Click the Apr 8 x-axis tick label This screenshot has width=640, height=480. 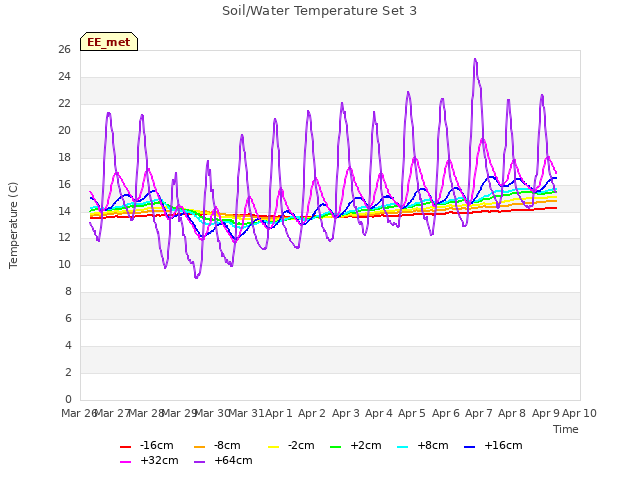point(512,413)
